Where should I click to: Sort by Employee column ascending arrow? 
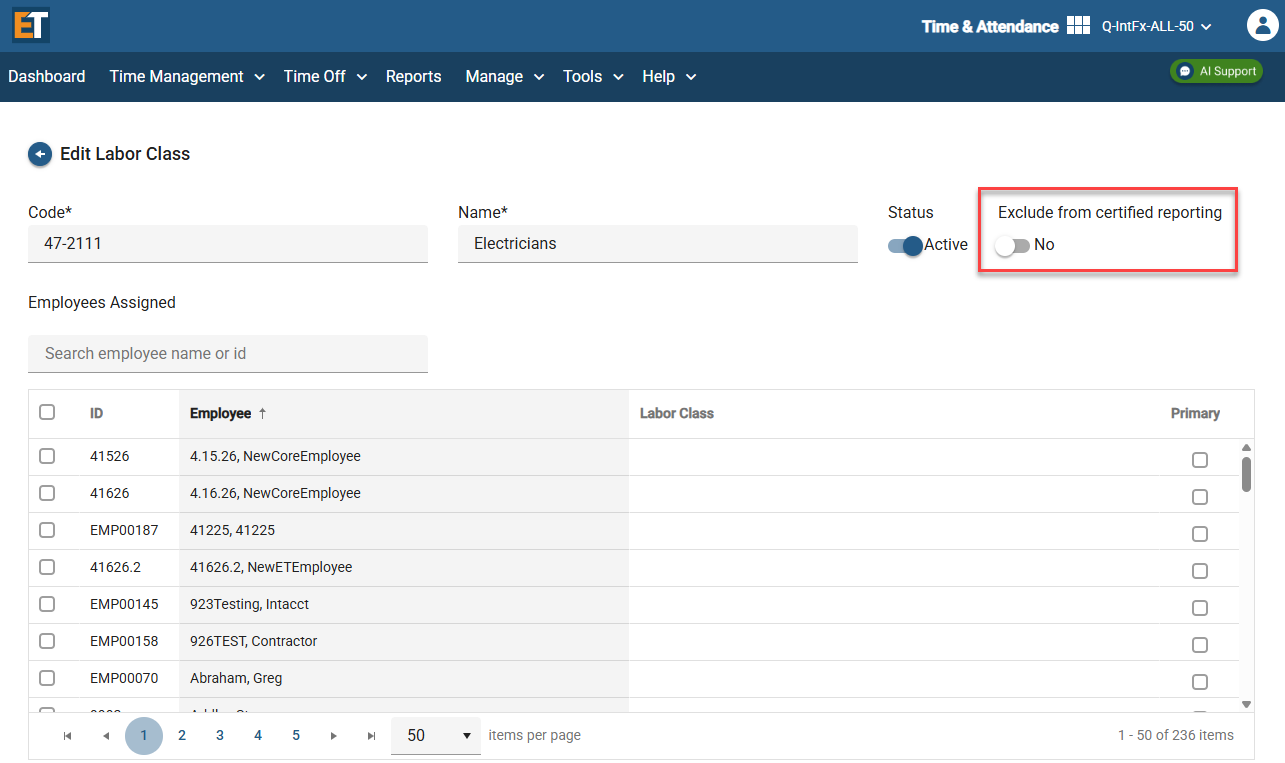263,413
